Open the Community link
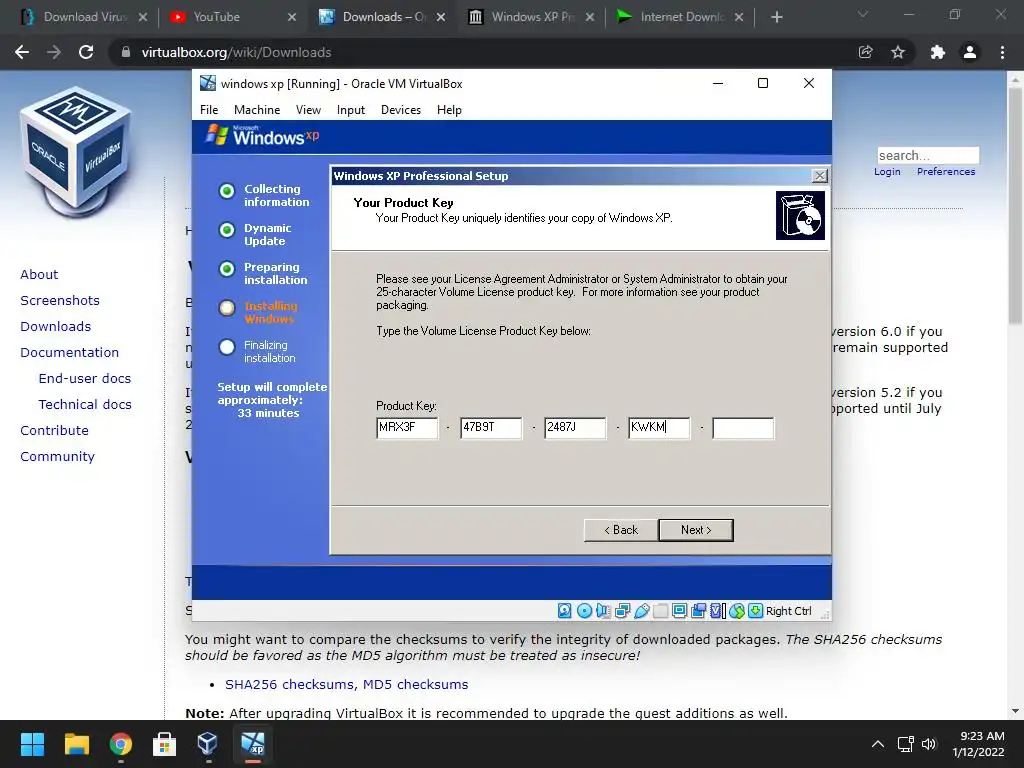 (57, 456)
